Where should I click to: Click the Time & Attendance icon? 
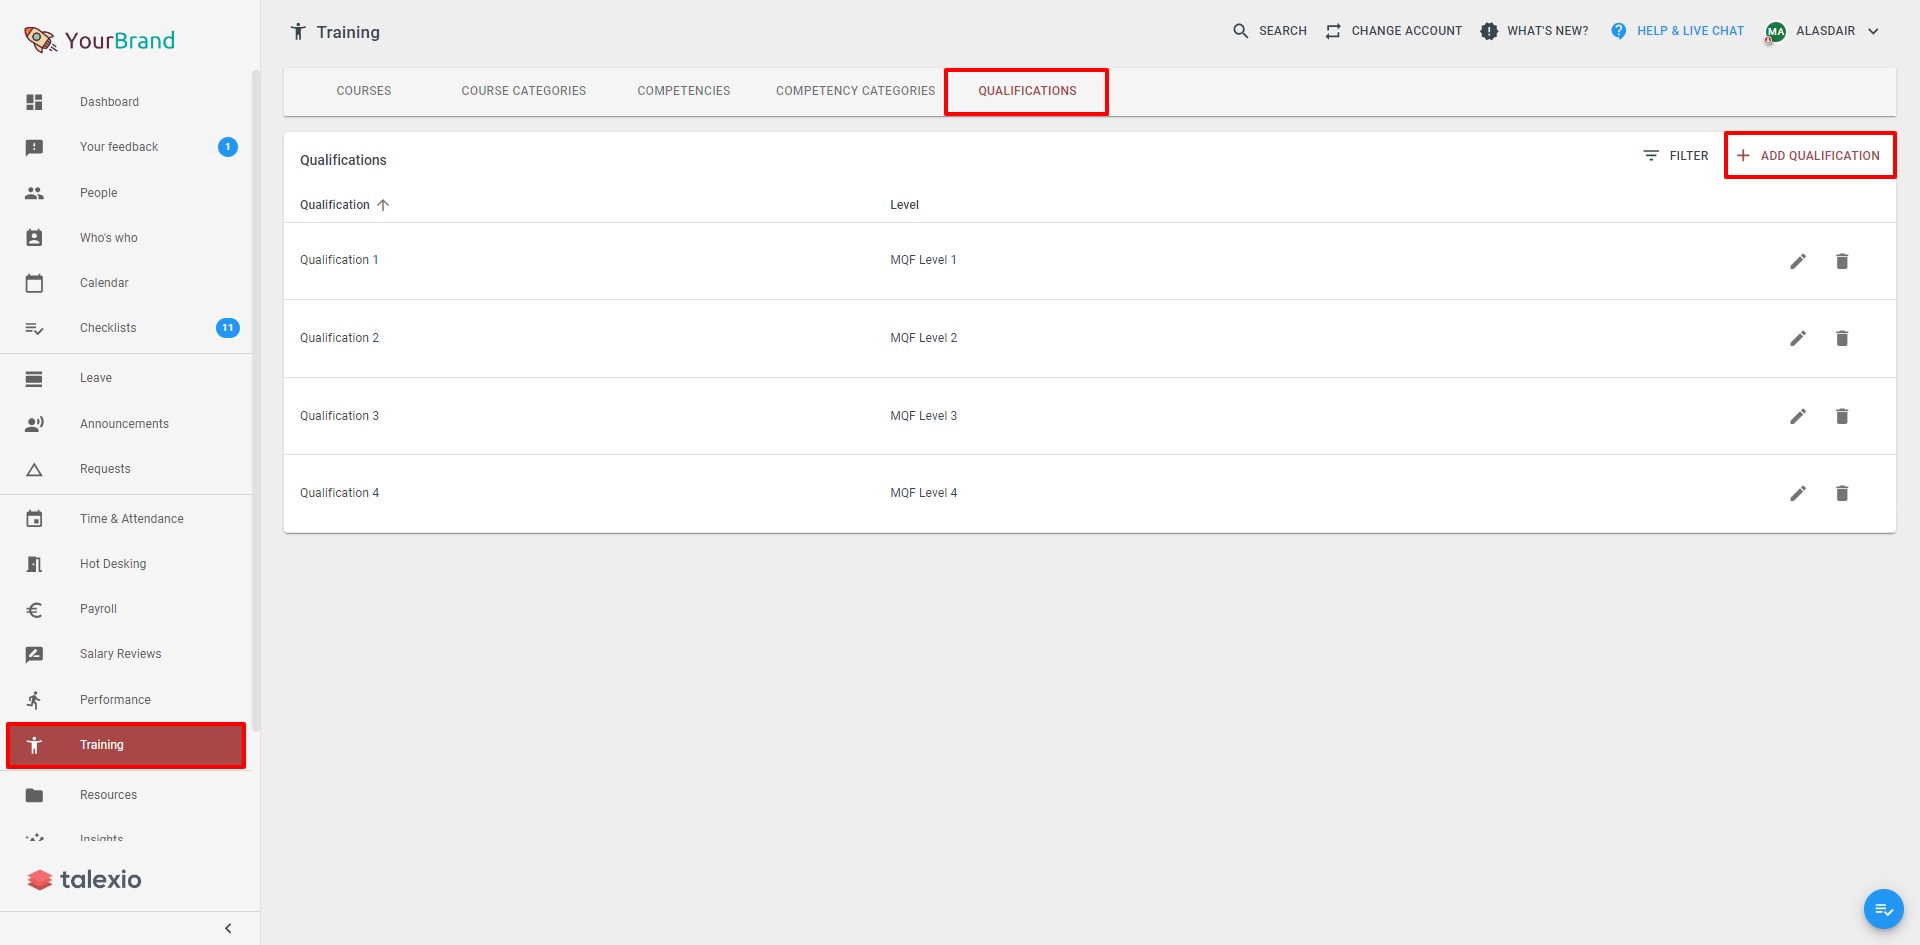(34, 519)
